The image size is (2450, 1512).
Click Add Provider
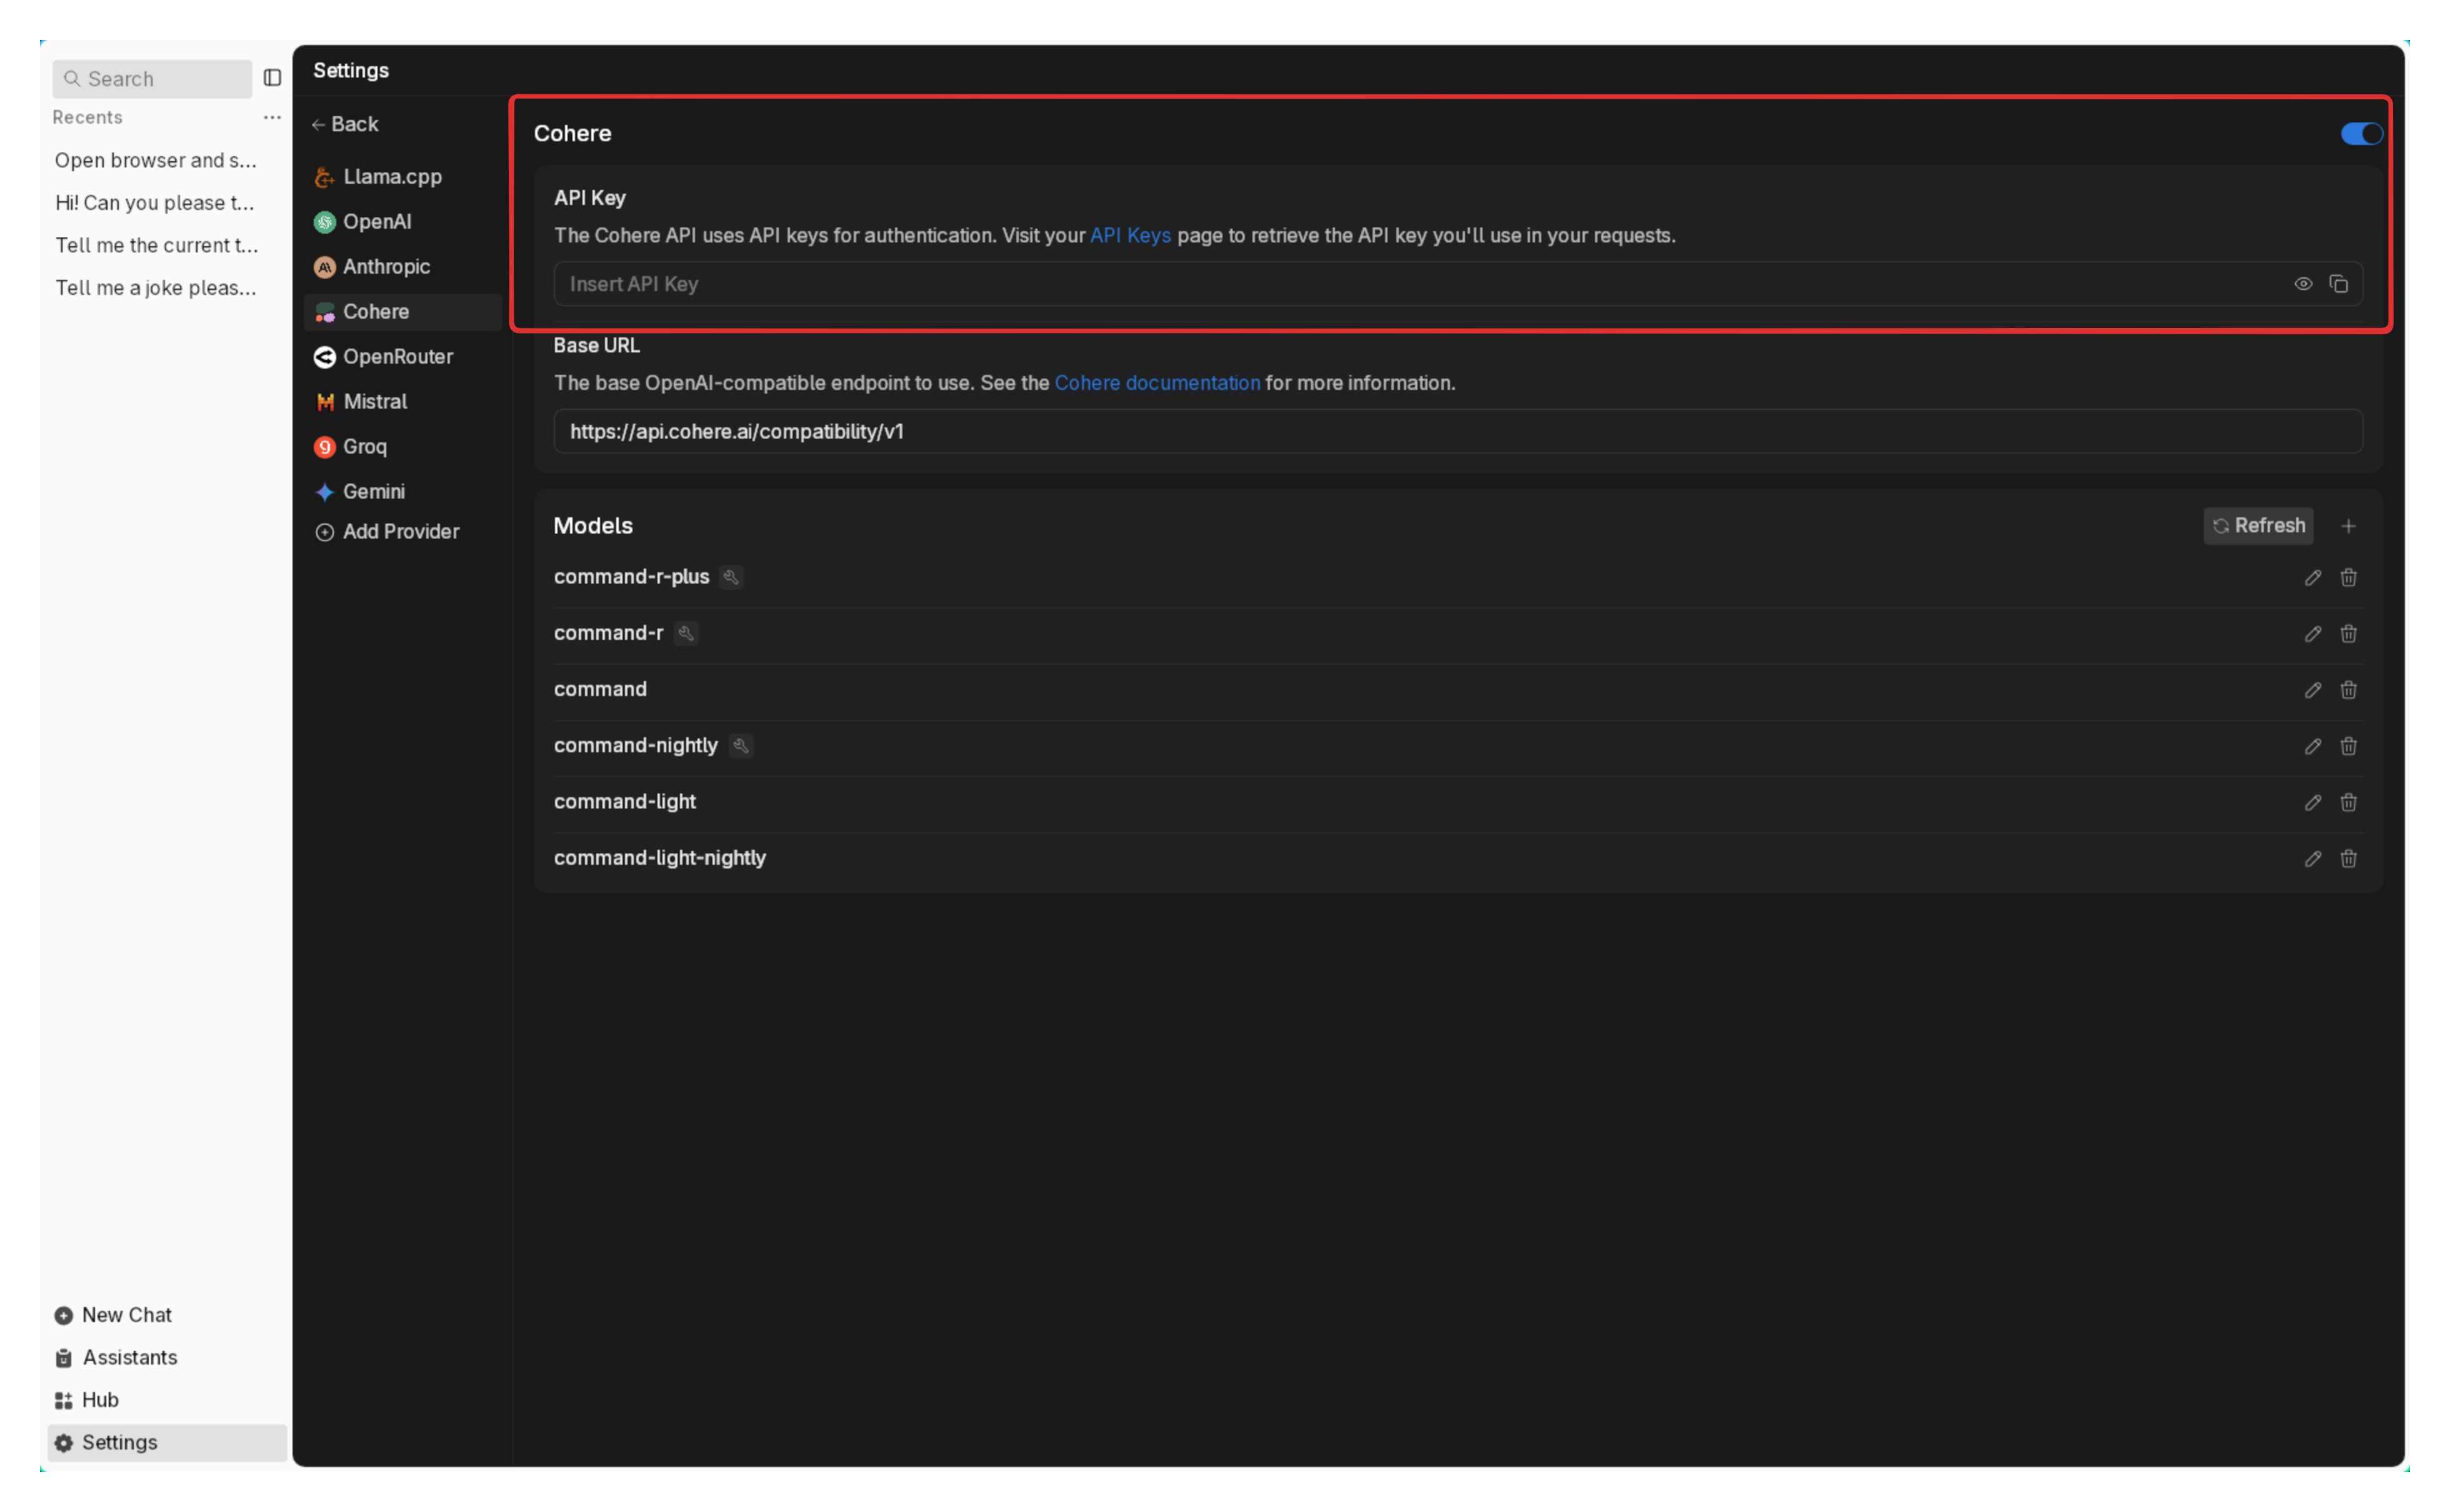pyautogui.click(x=400, y=532)
